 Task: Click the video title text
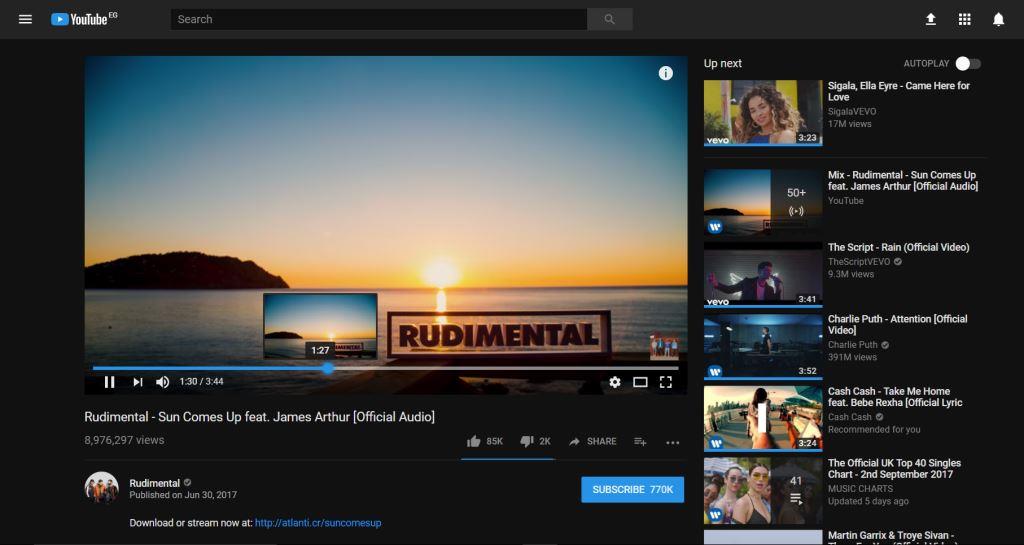(259, 416)
